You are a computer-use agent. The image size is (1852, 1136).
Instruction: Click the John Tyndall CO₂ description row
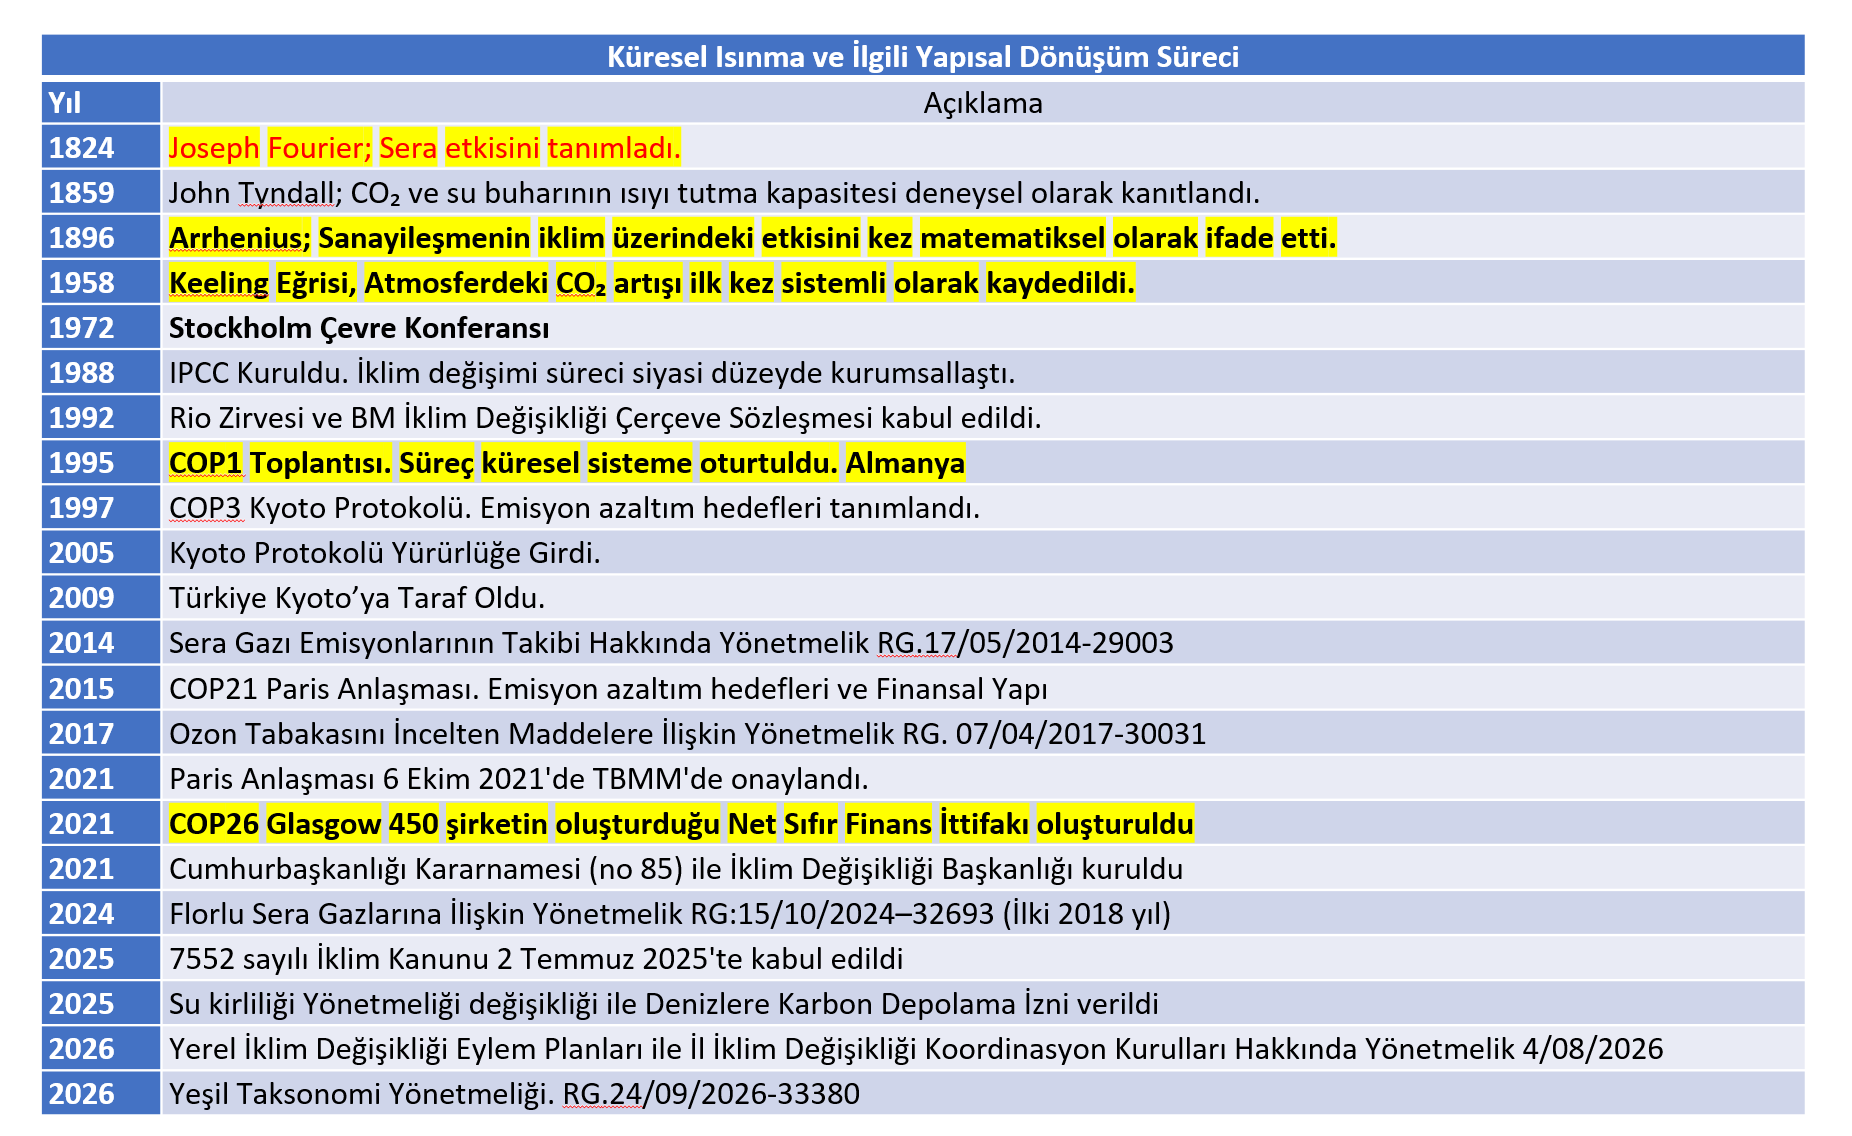tap(983, 192)
